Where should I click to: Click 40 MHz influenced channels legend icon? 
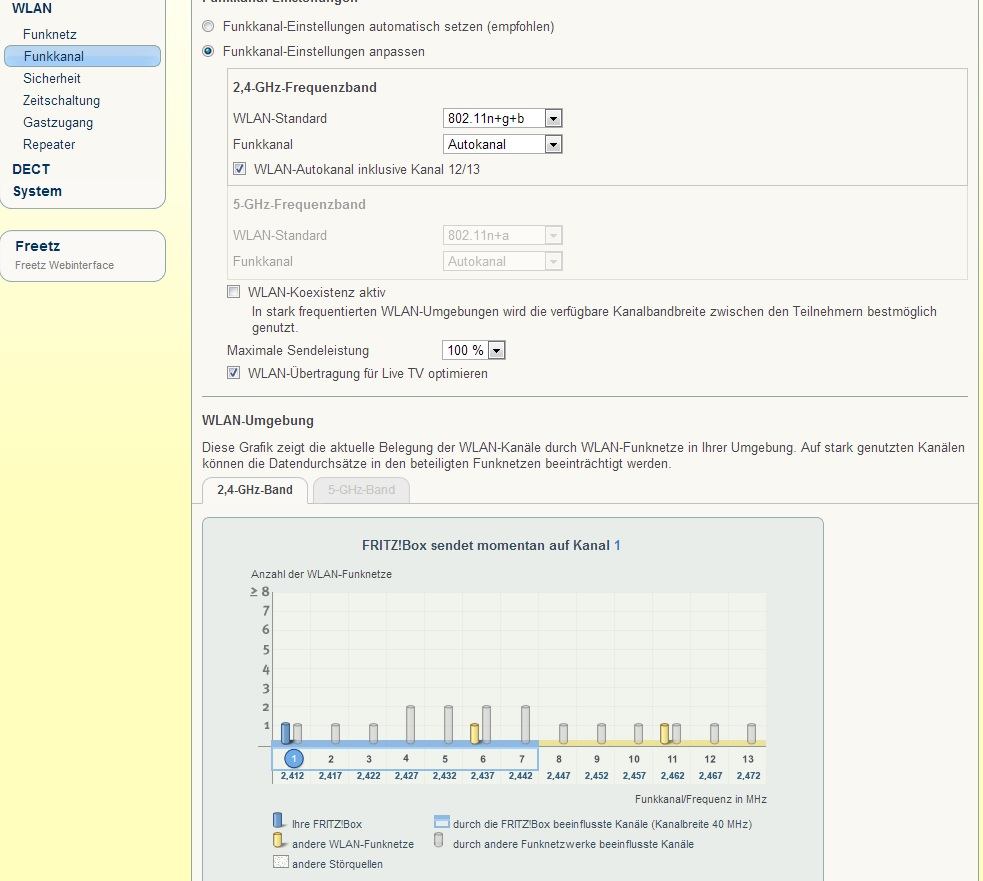coord(442,821)
